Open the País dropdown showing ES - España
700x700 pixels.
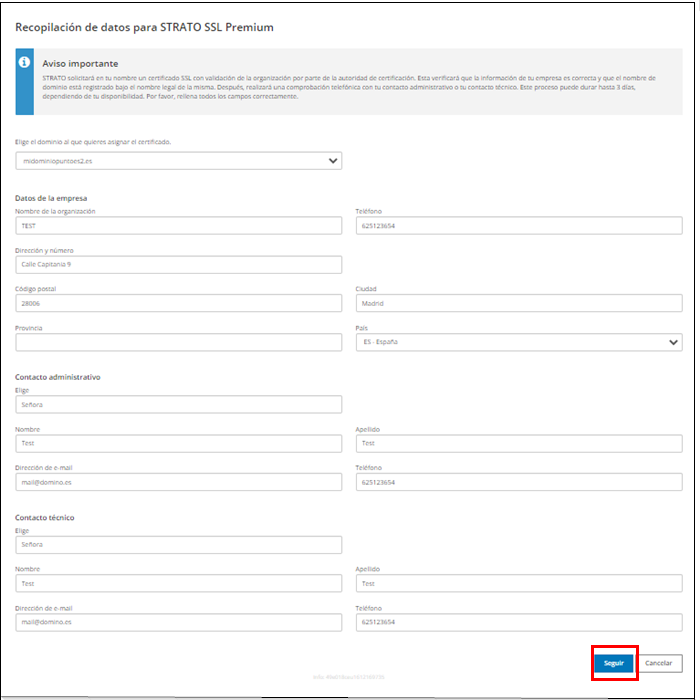point(519,342)
